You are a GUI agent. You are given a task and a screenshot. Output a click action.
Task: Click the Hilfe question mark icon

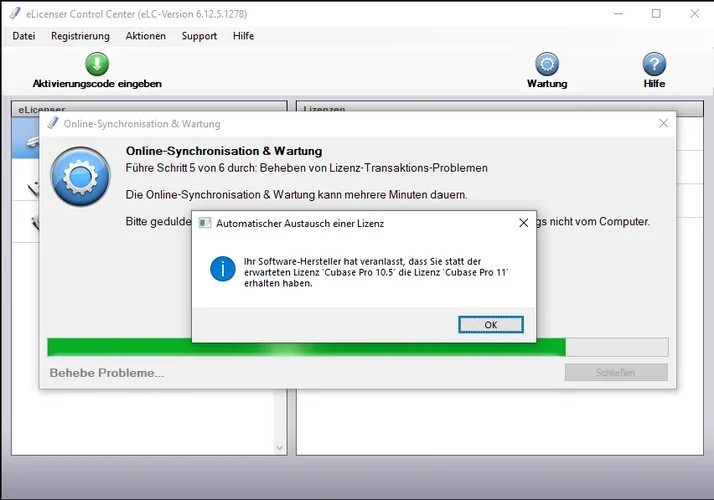654,64
